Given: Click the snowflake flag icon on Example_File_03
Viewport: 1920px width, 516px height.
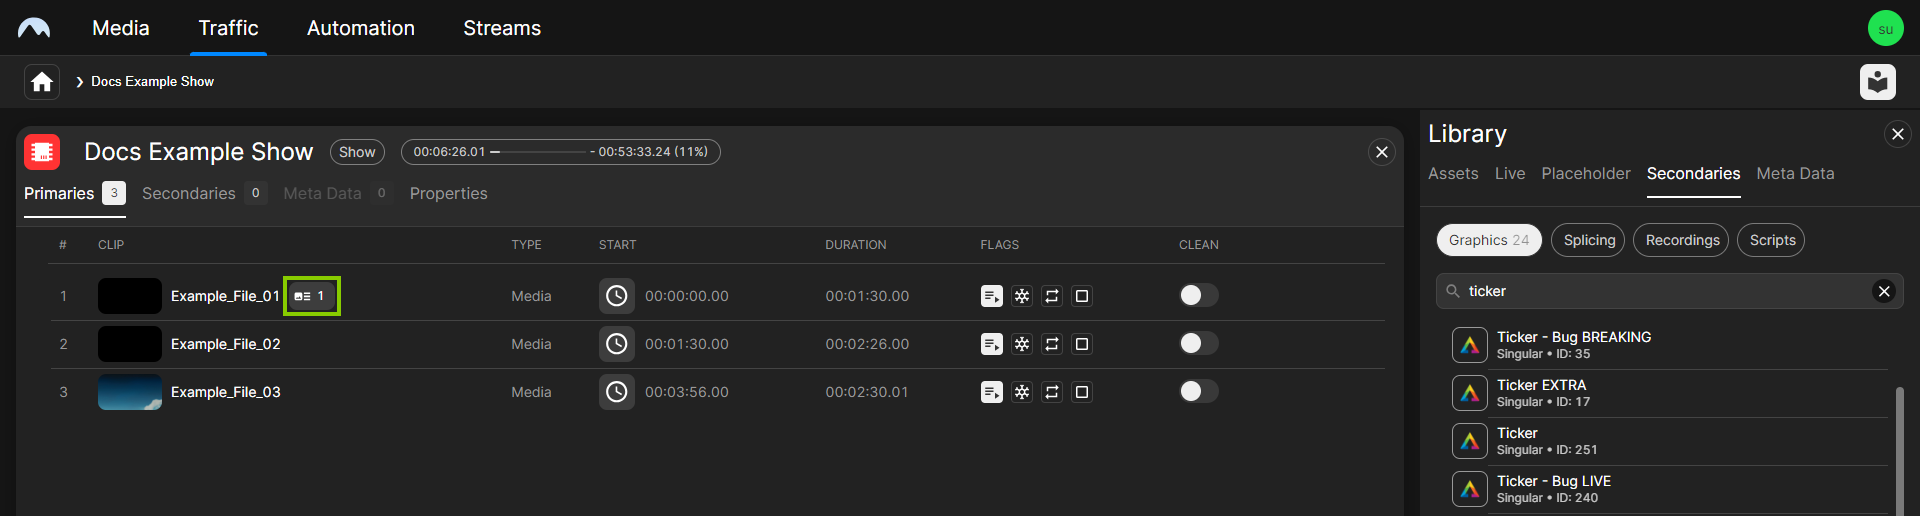Looking at the screenshot, I should tap(1021, 392).
